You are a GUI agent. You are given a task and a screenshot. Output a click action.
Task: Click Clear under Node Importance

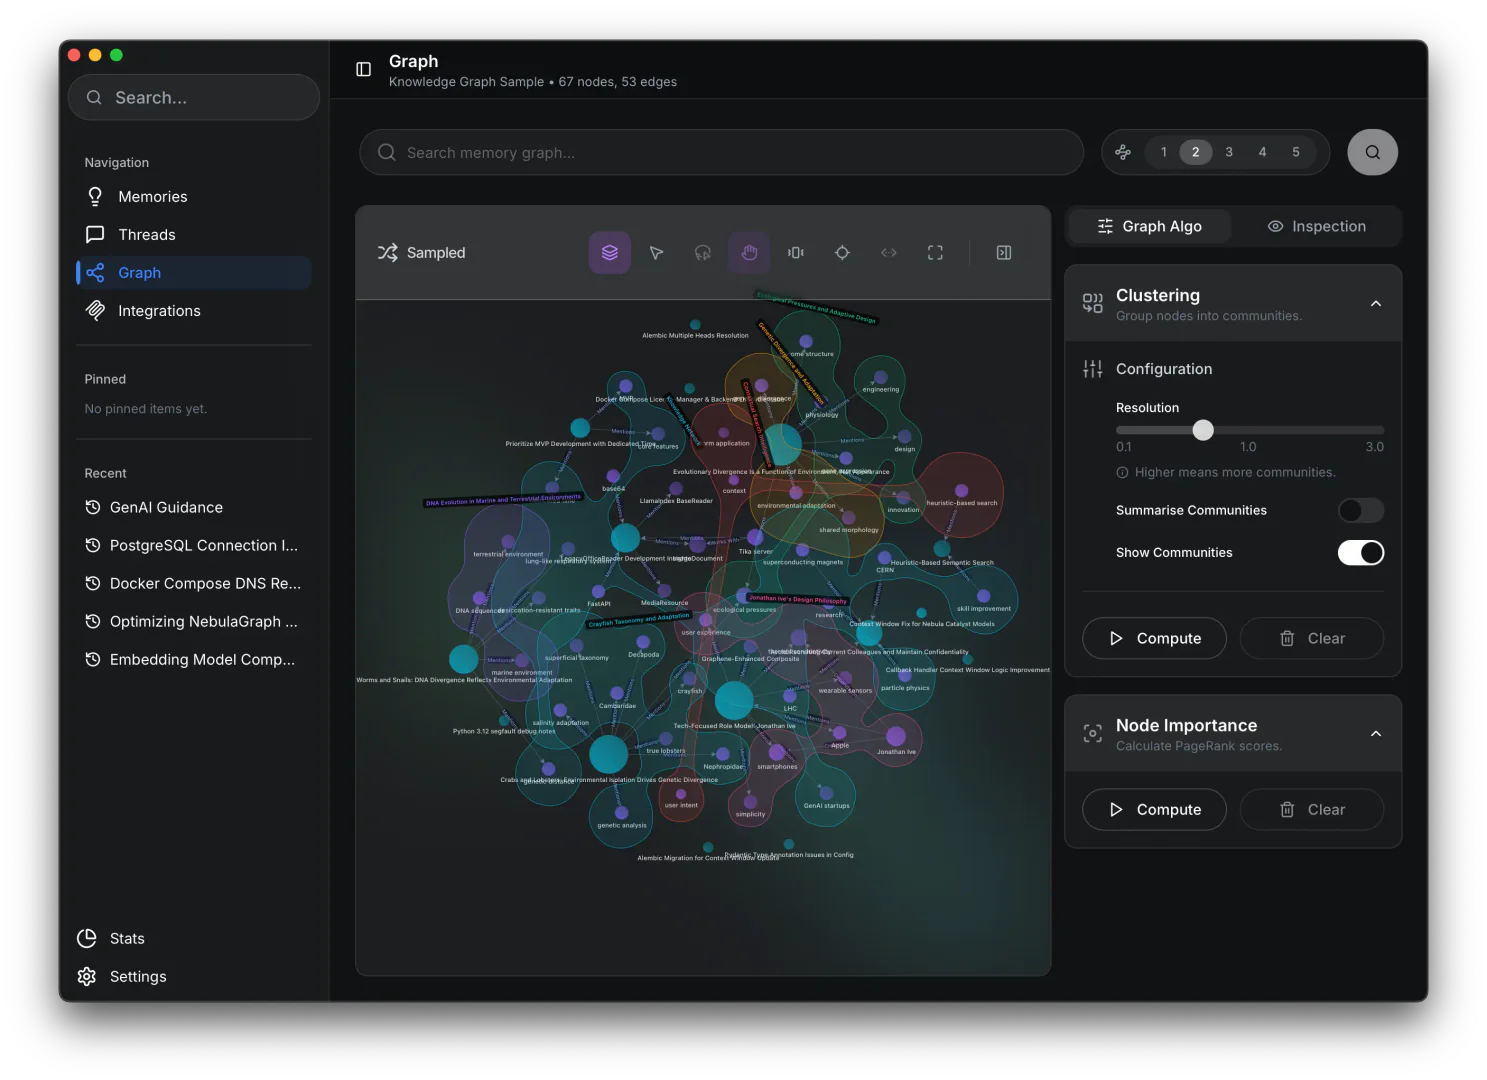(x=1312, y=809)
